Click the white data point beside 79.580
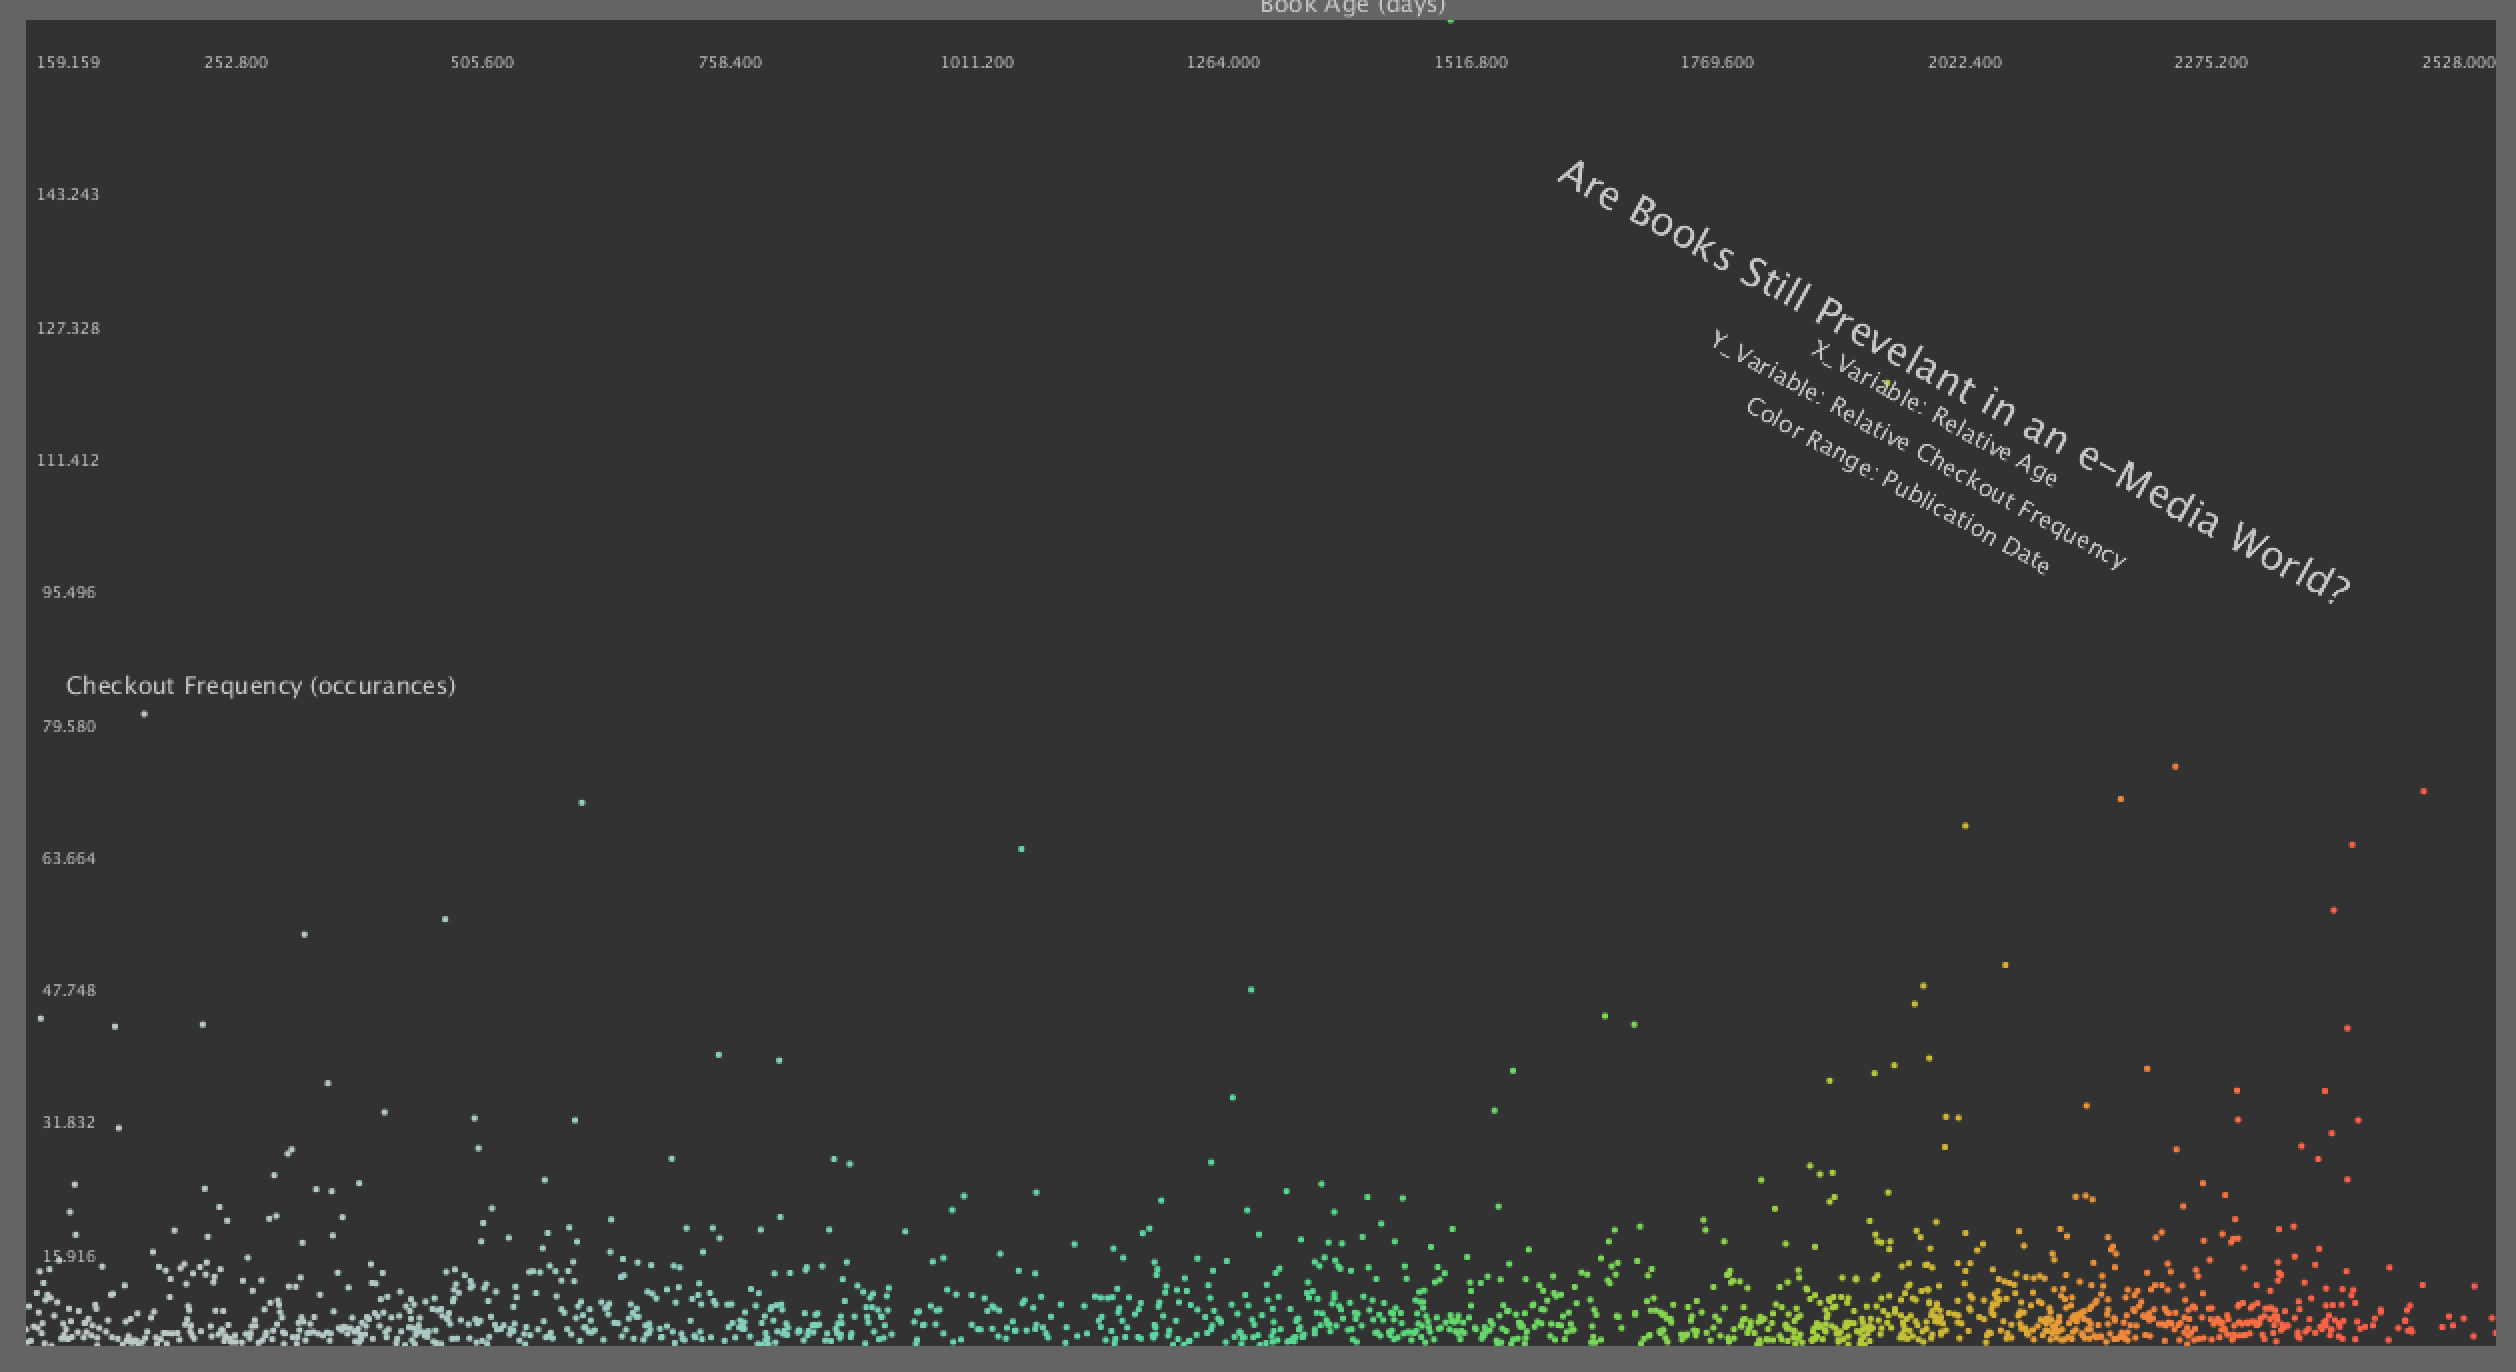The image size is (2516, 1372). (x=144, y=714)
